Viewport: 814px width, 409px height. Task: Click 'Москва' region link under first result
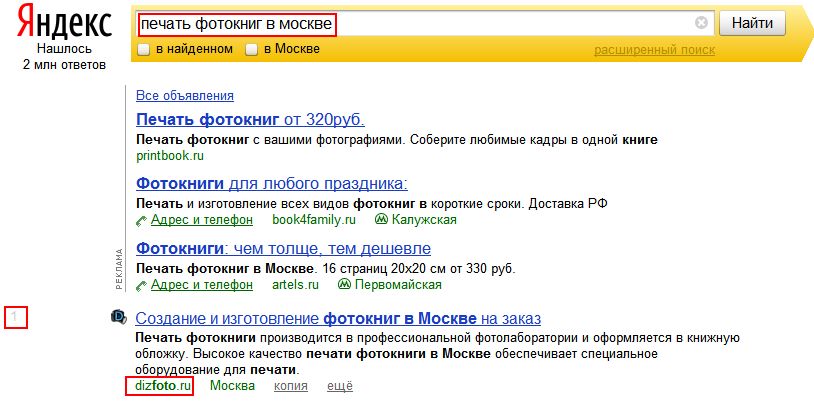pyautogui.click(x=233, y=386)
